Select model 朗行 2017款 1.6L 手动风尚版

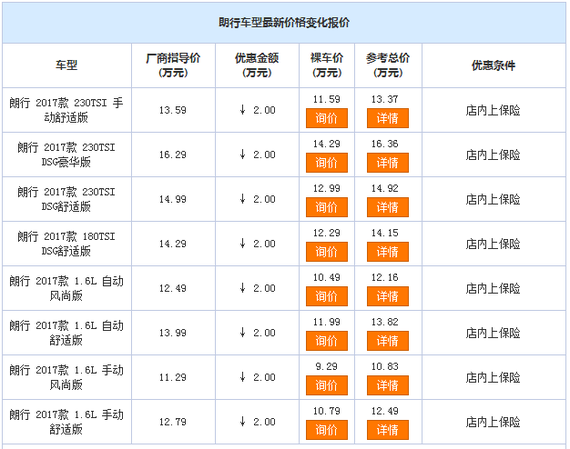66,377
